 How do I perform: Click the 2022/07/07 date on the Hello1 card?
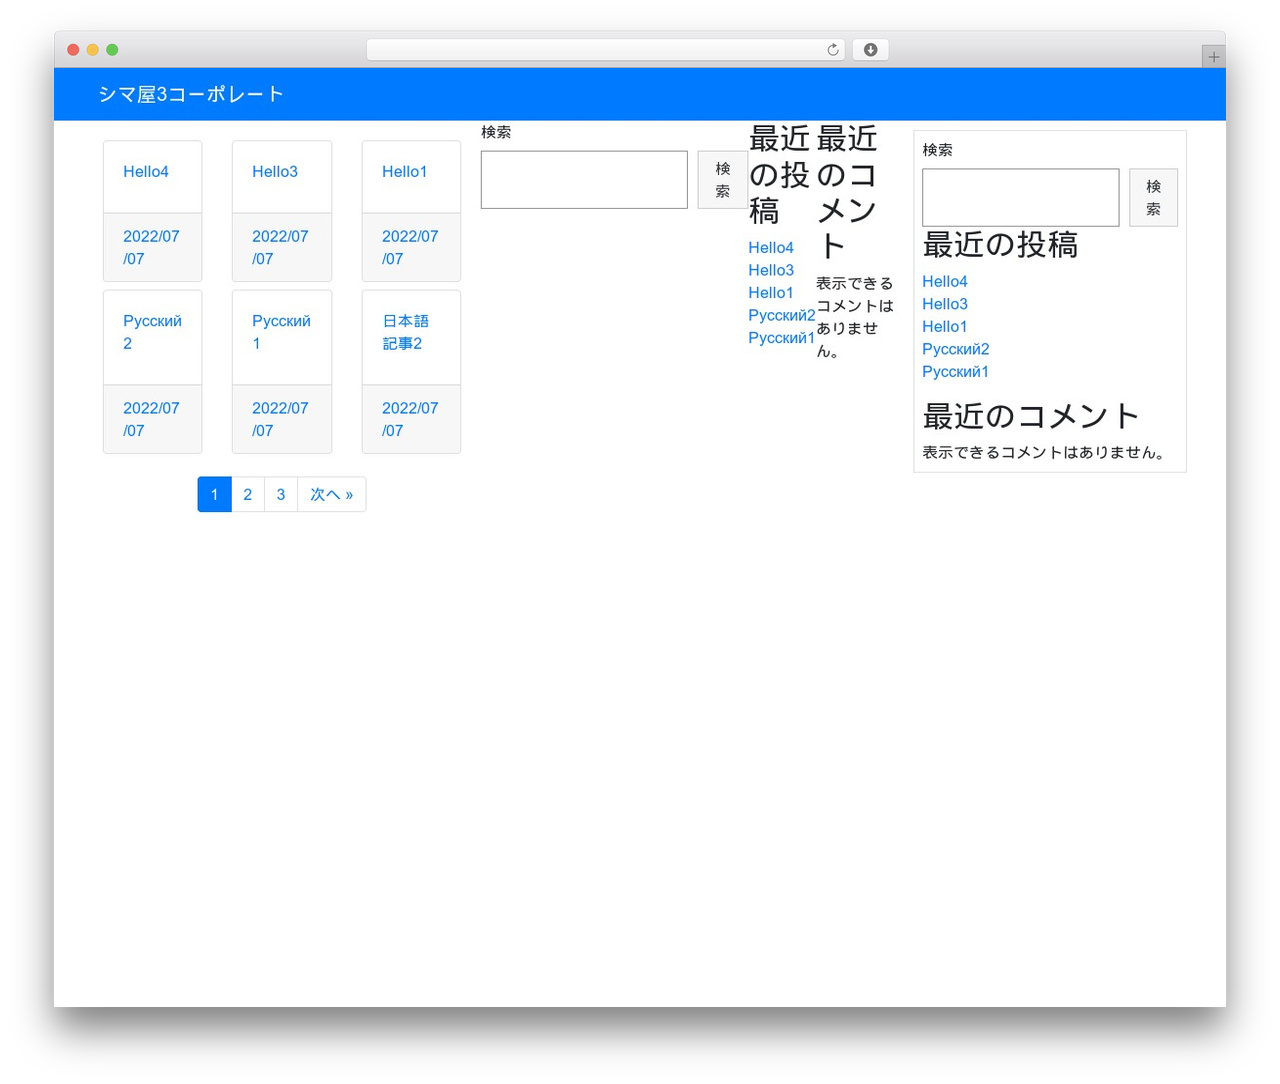(410, 247)
